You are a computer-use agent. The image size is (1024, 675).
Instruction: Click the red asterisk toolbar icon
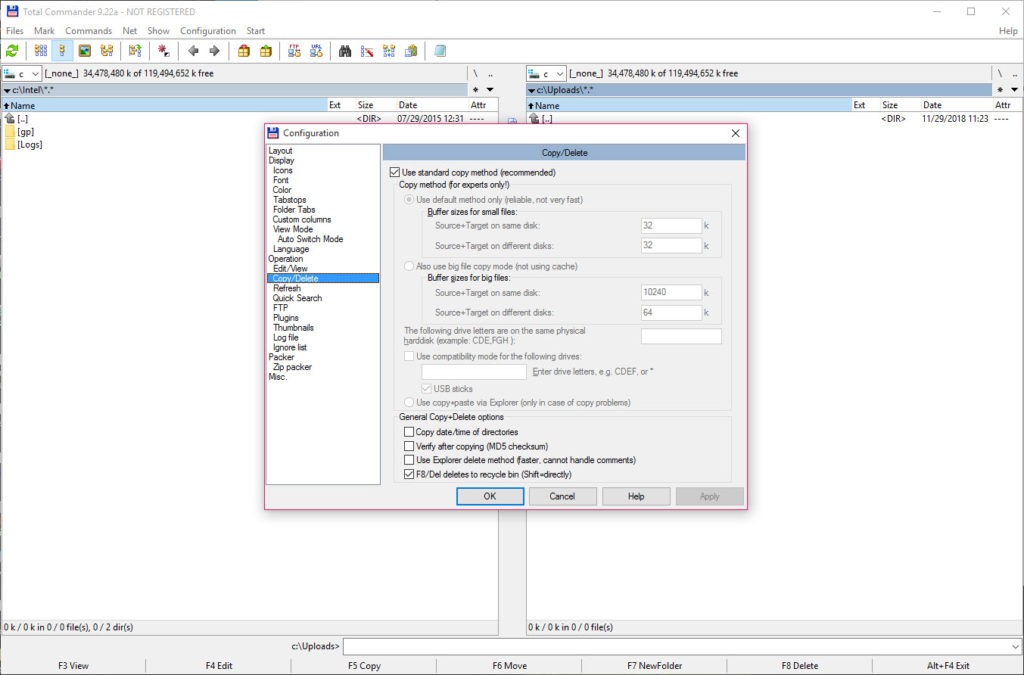click(x=163, y=51)
